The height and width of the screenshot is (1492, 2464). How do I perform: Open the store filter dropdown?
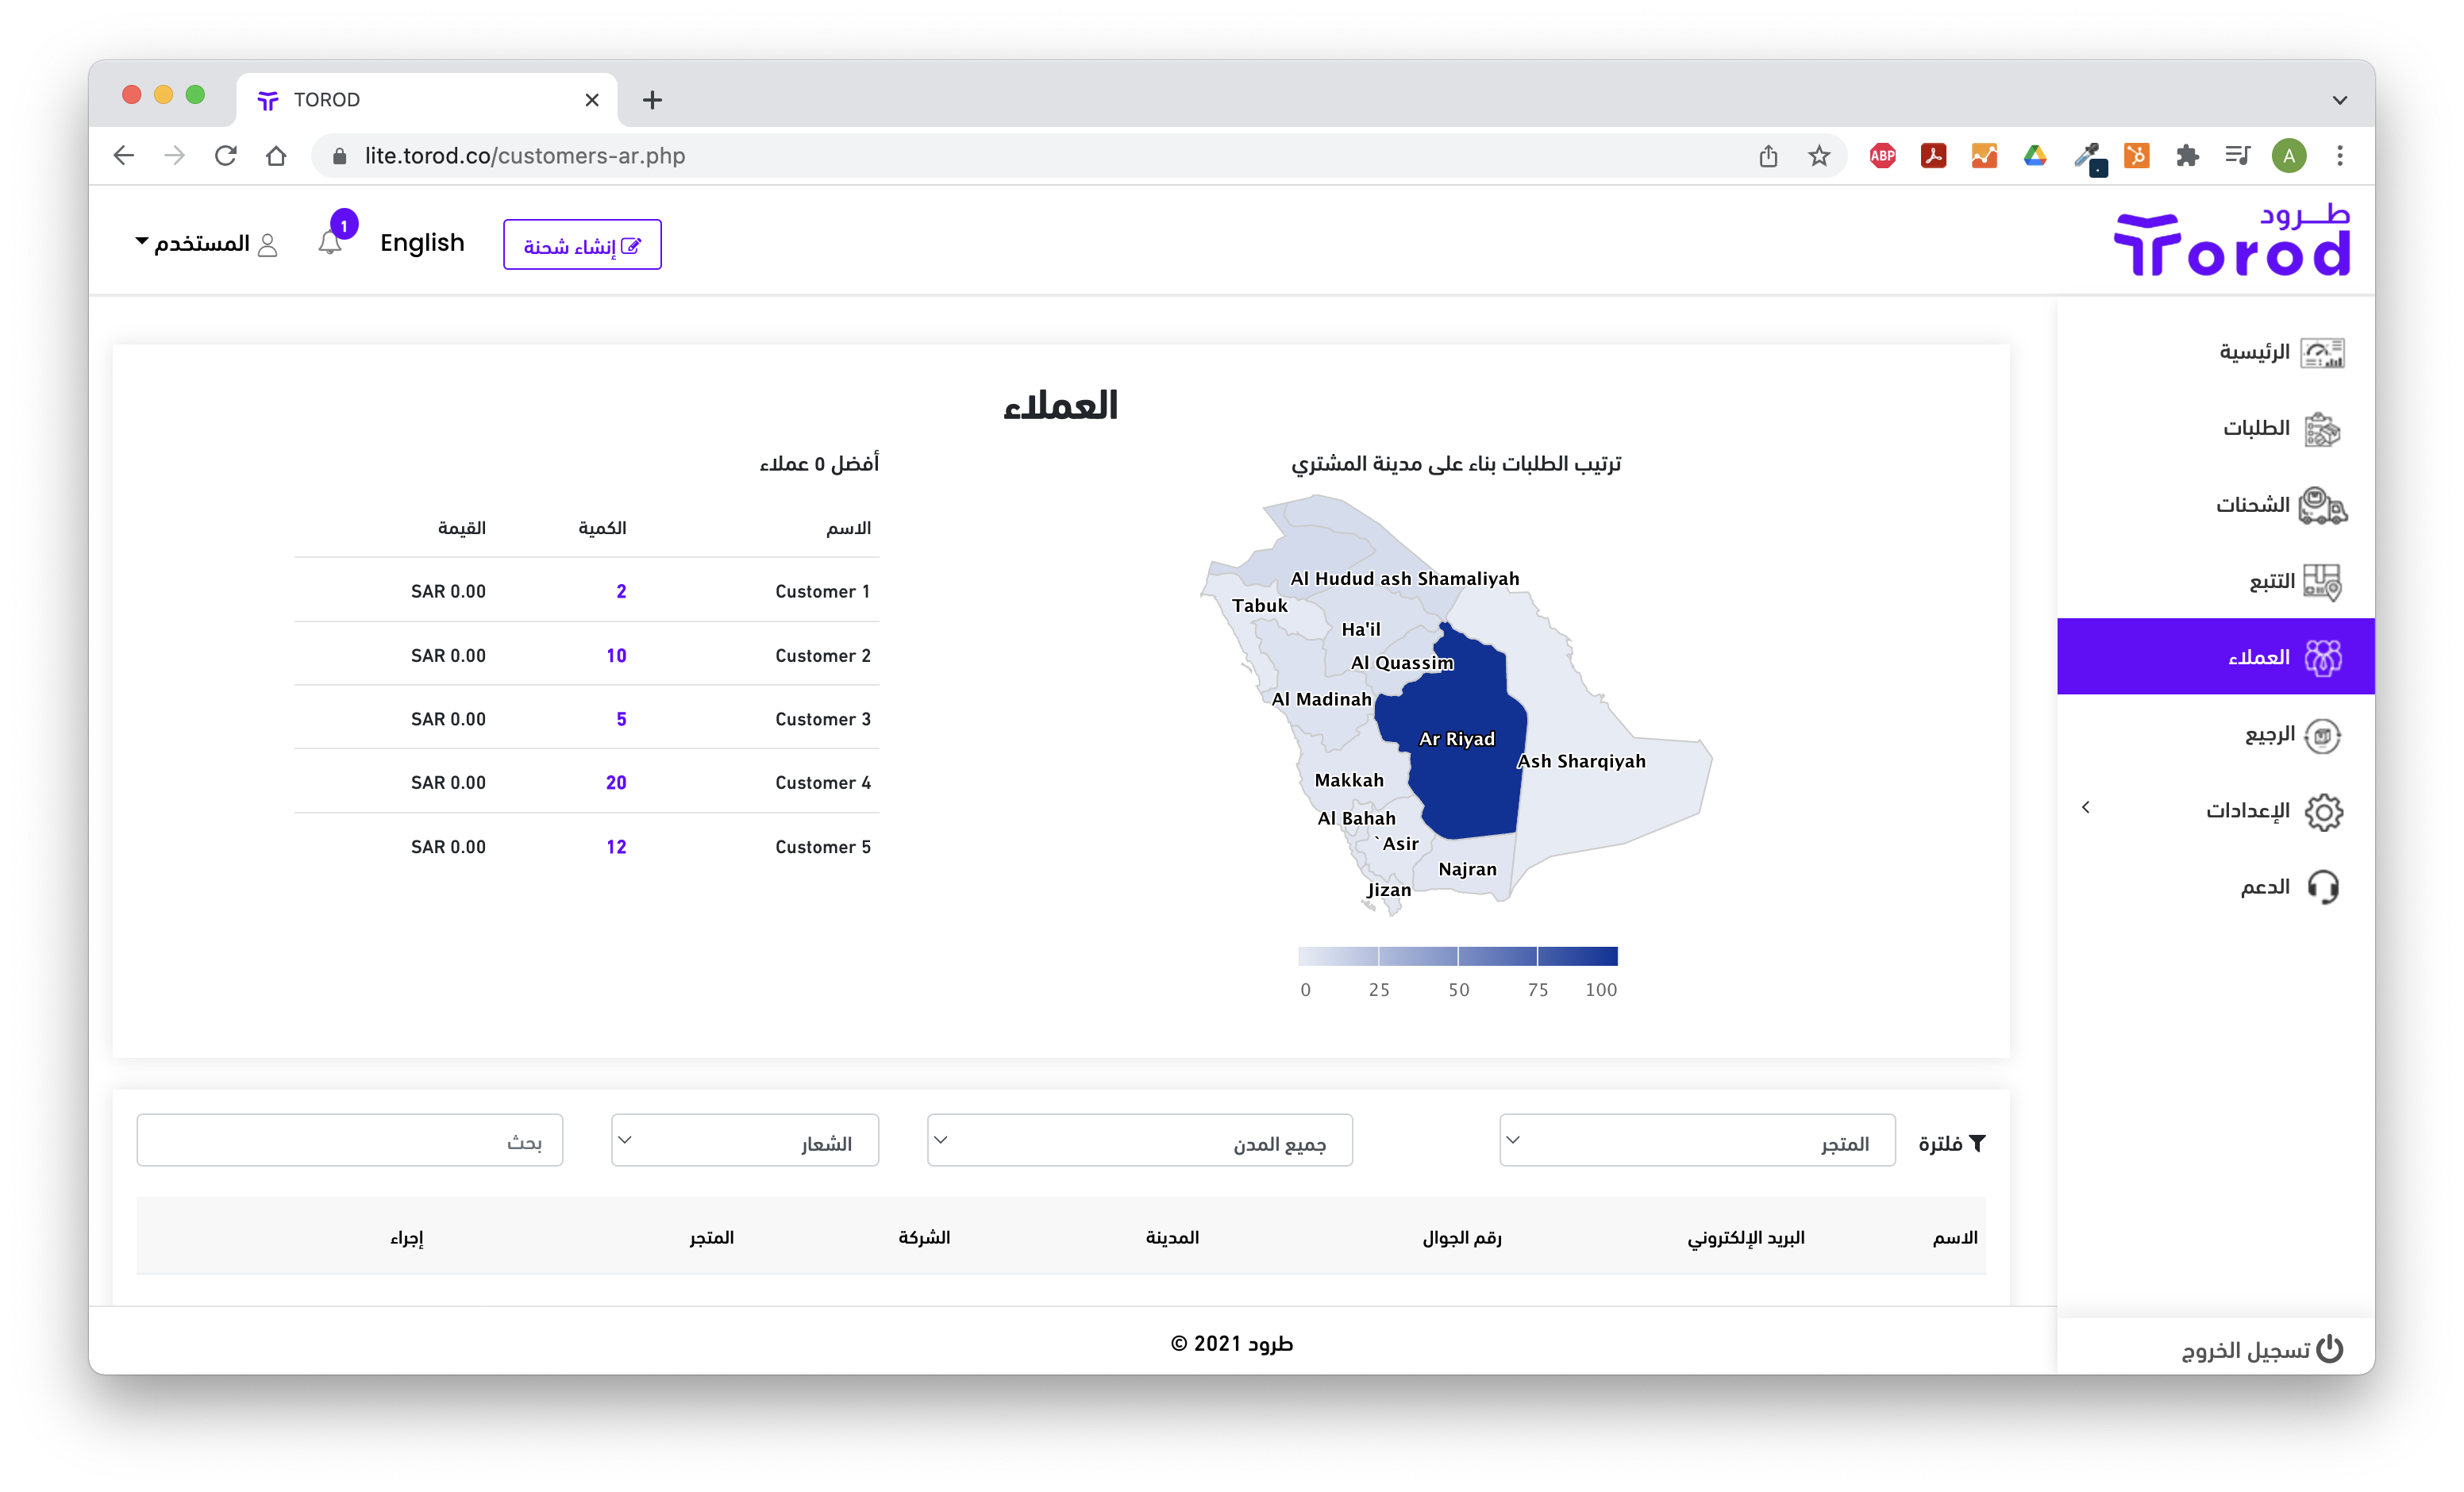pos(1697,1141)
